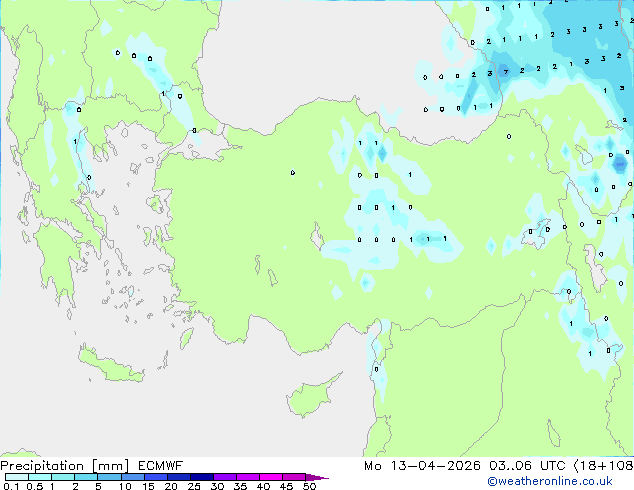634x490 pixels.
Task: Click the 25–30 mm navy legend swatch
Action: 201,477
